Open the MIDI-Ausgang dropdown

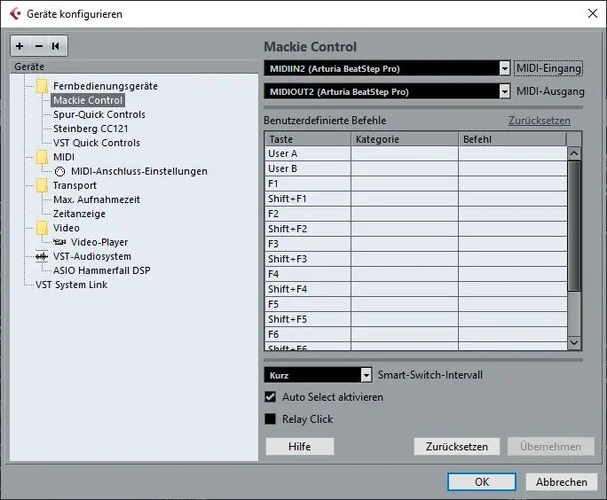pyautogui.click(x=504, y=92)
